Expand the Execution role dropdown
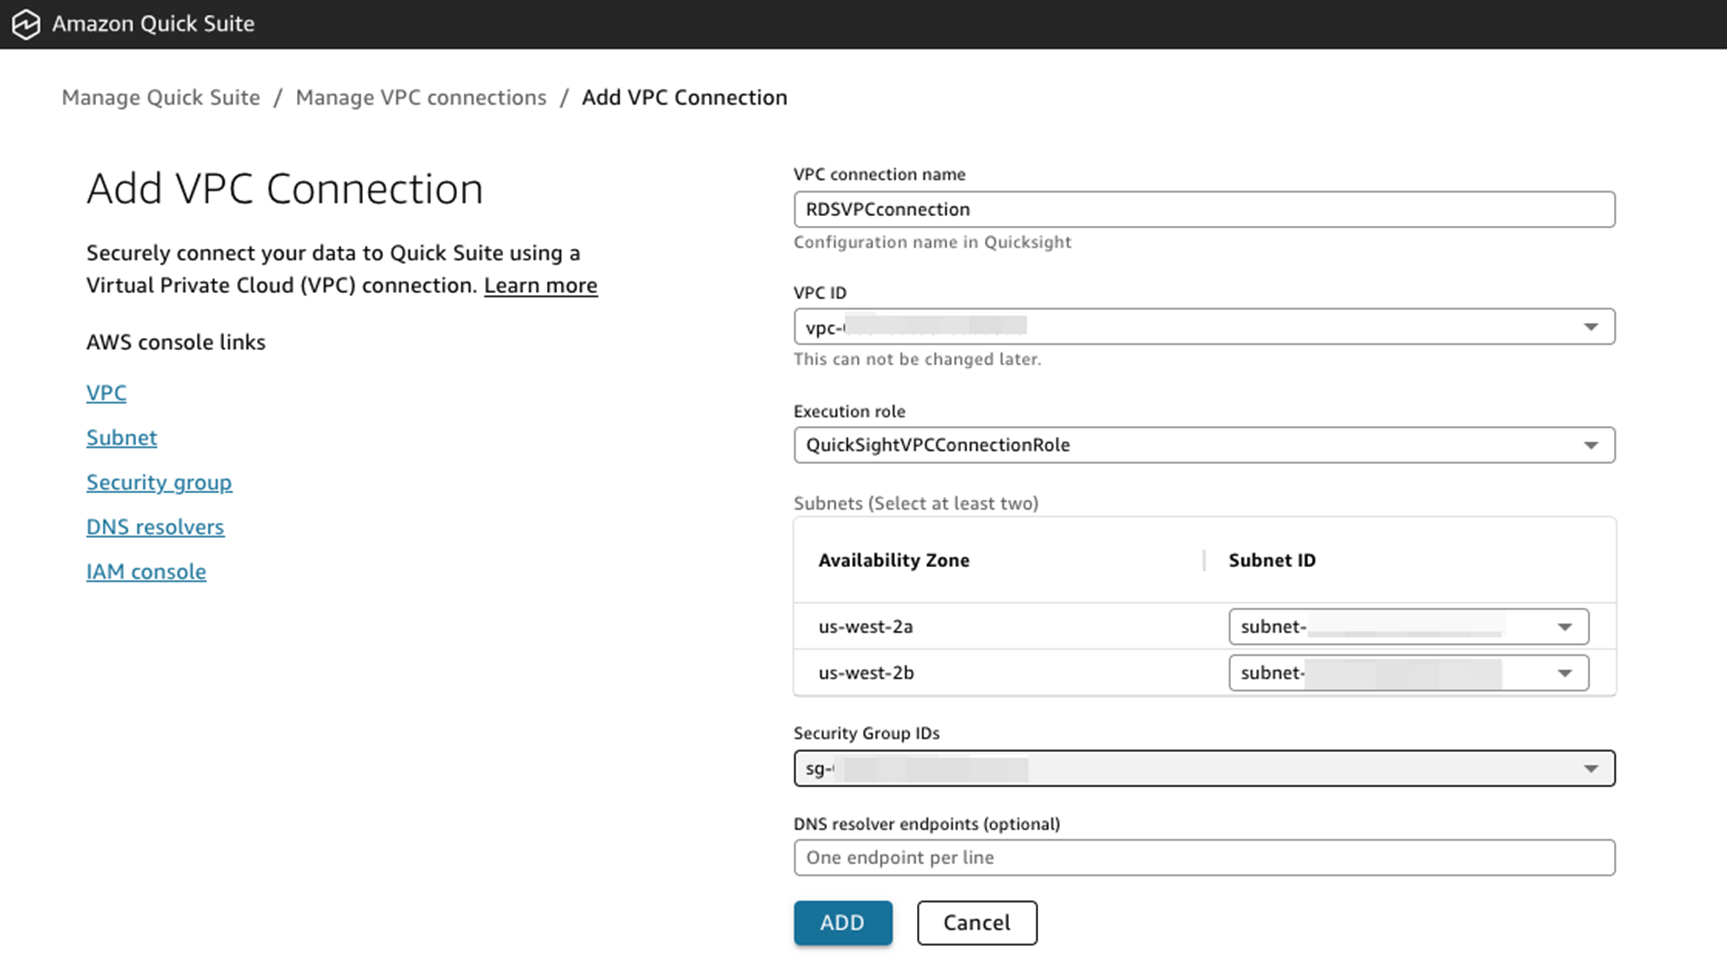 (1203, 445)
